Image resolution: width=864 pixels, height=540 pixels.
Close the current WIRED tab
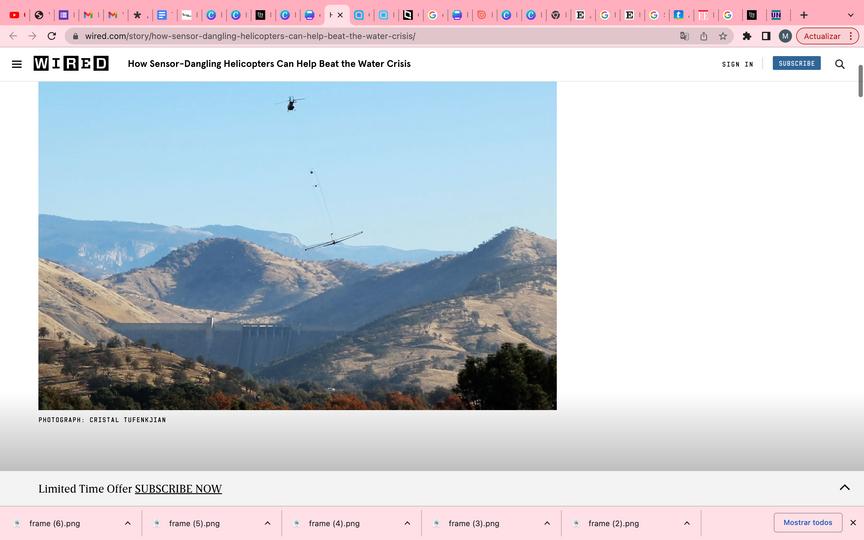pyautogui.click(x=340, y=15)
